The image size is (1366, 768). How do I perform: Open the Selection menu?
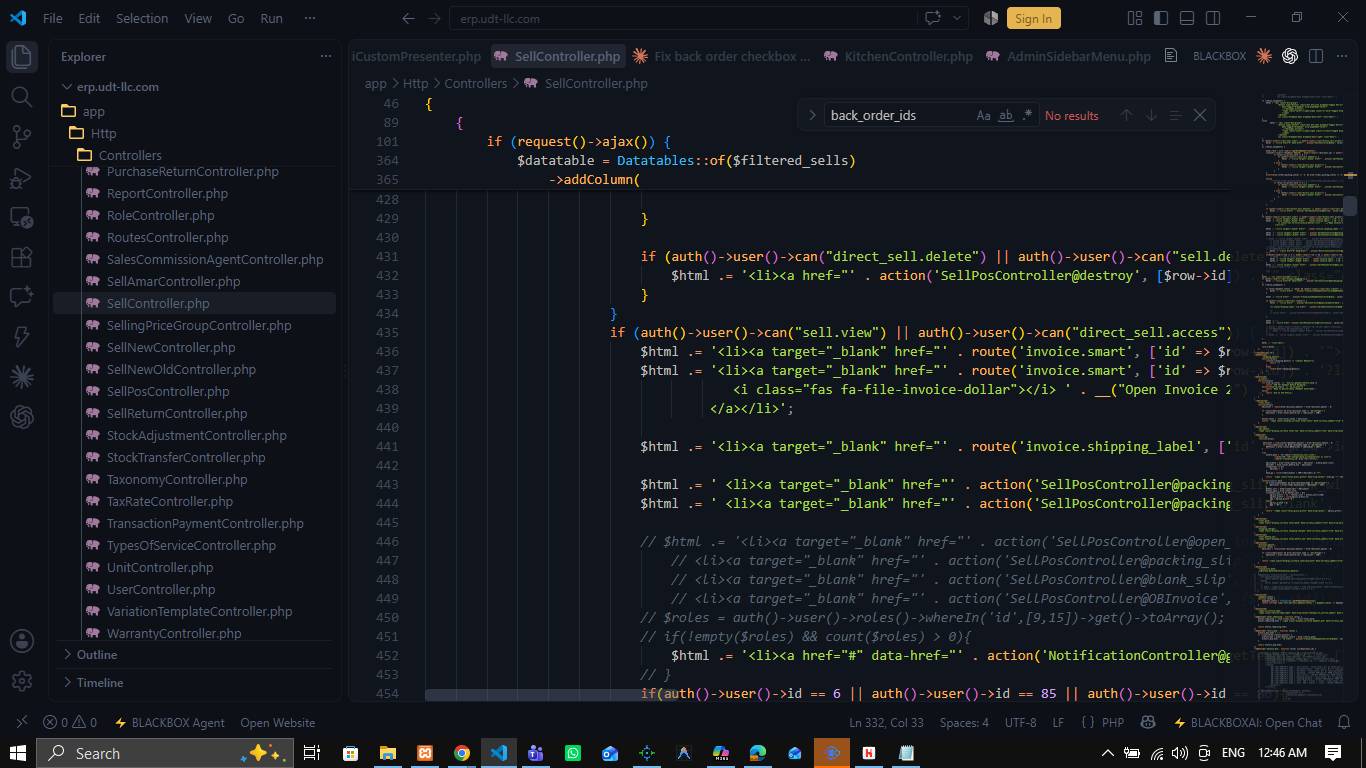142,18
